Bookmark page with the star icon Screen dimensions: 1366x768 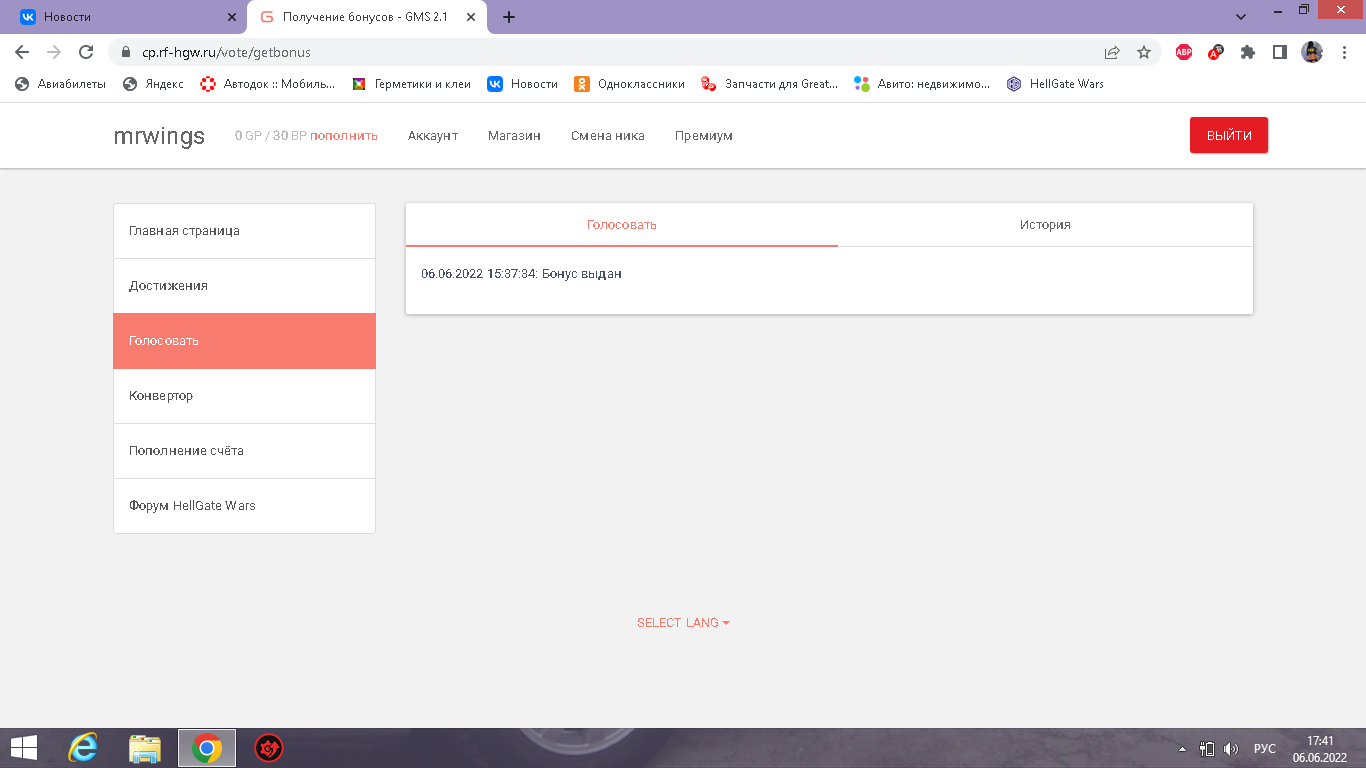[x=1144, y=52]
